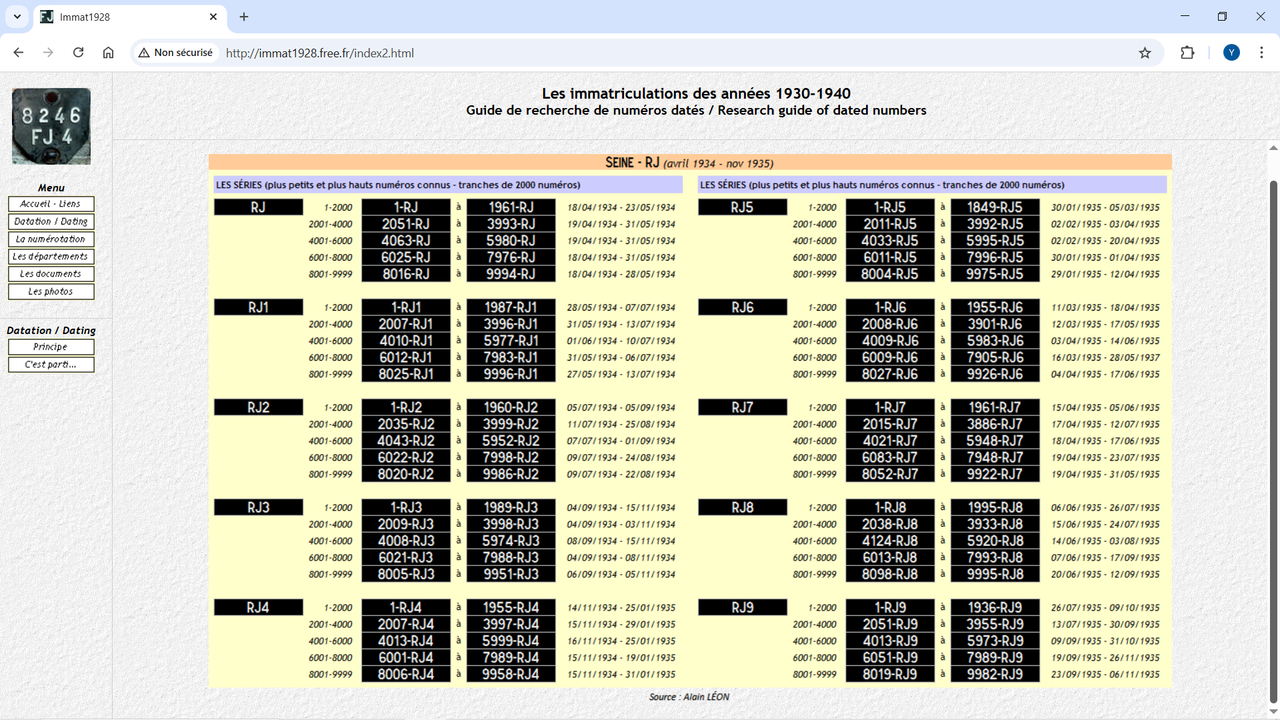
Task: Click plate number 5999-RJ4
Action: point(511,641)
